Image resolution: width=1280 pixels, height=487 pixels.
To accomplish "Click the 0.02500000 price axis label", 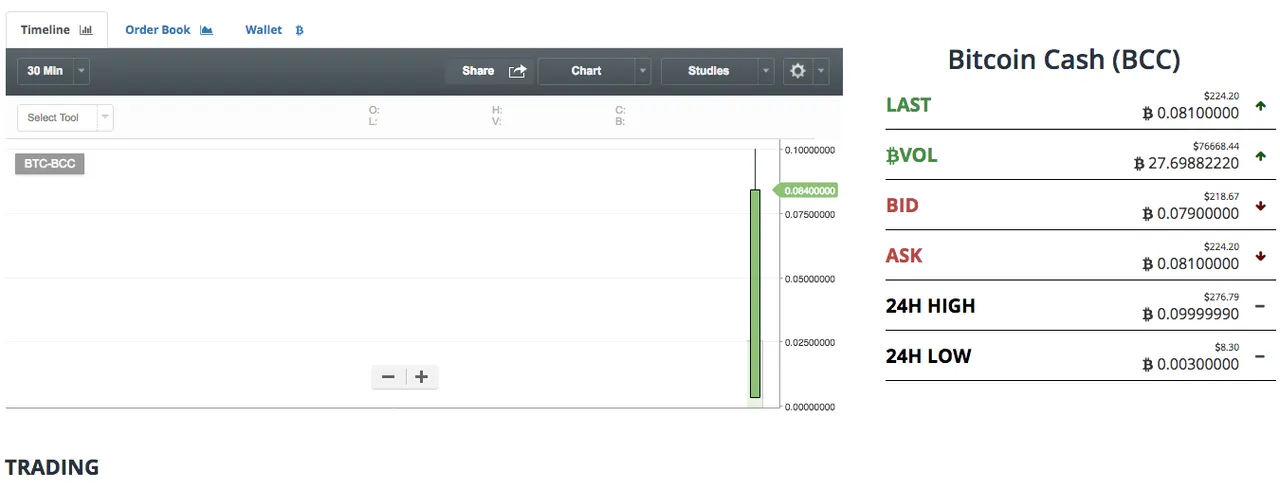I will pyautogui.click(x=809, y=343).
